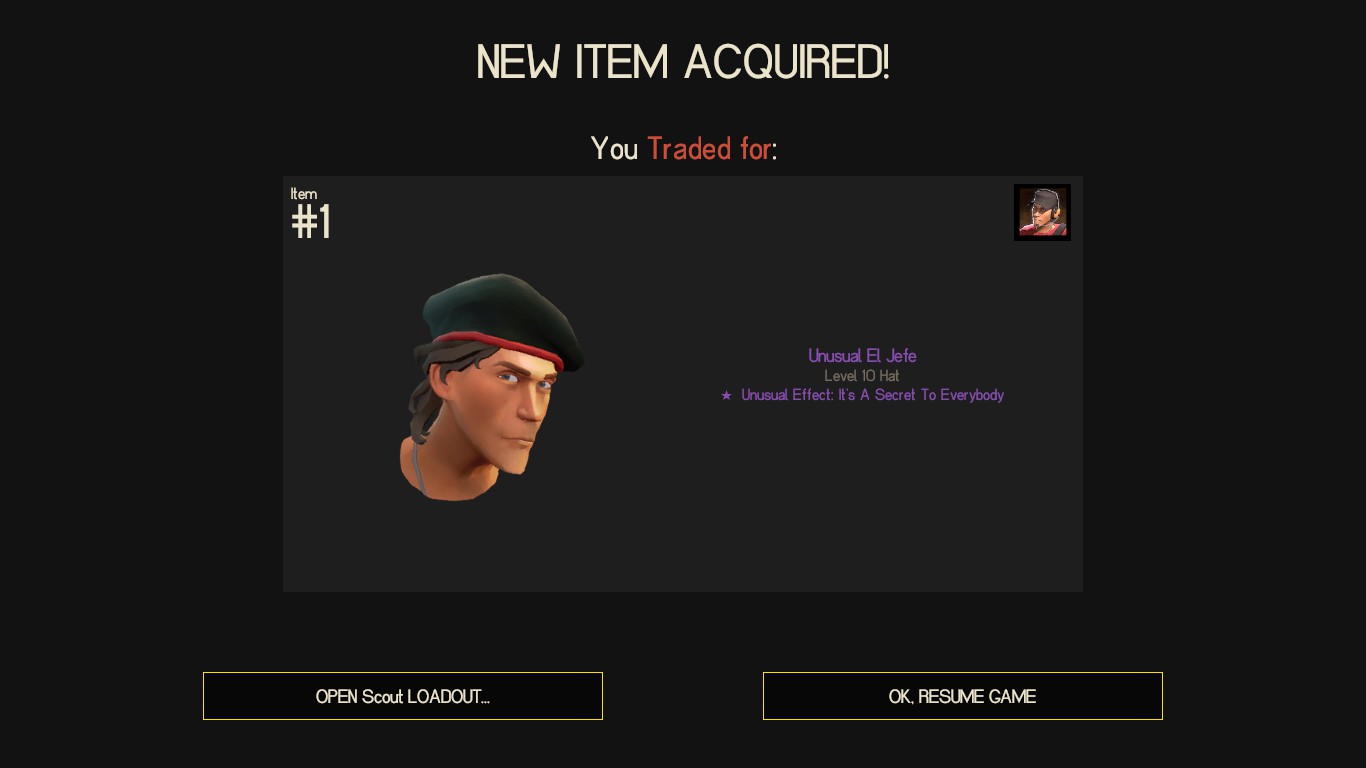Click the orange Traded for text
Image resolution: width=1366 pixels, height=768 pixels.
pyautogui.click(x=709, y=149)
